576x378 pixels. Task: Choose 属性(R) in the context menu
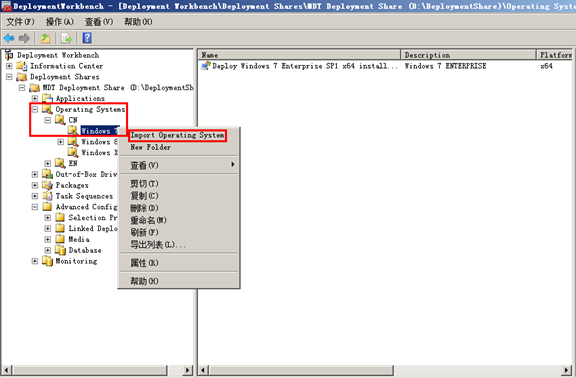[x=179, y=263]
